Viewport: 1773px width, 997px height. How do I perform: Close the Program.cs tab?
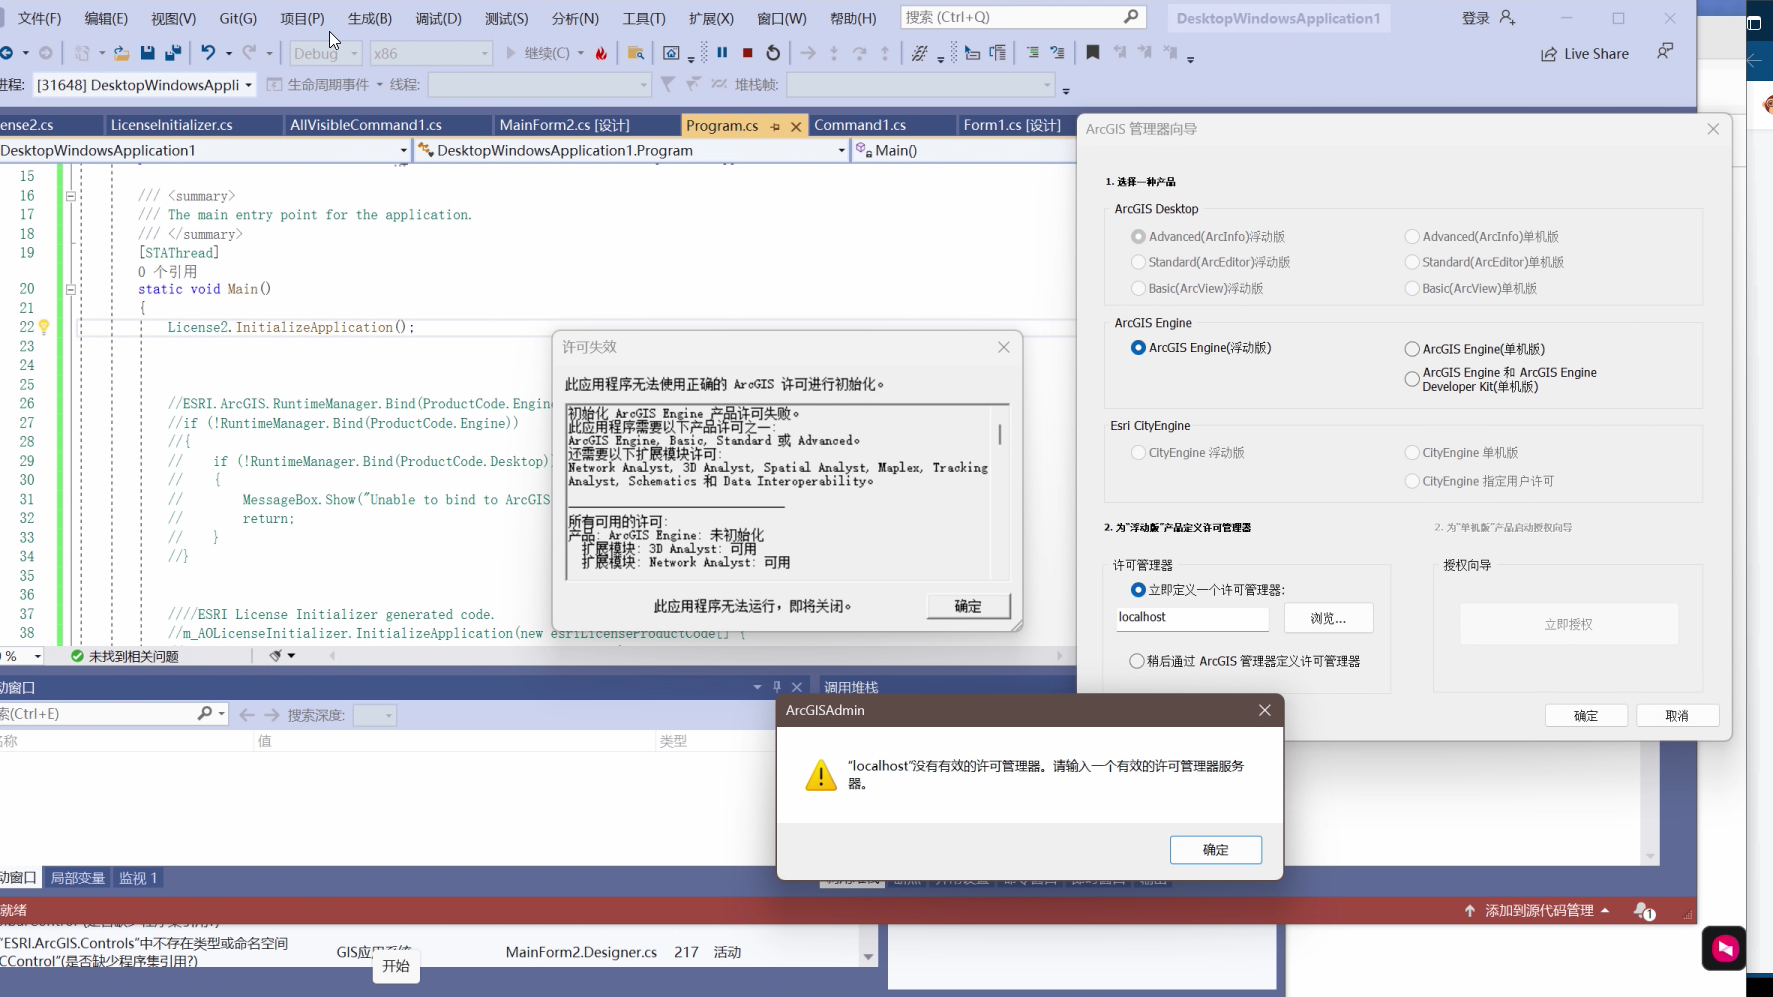pos(796,126)
